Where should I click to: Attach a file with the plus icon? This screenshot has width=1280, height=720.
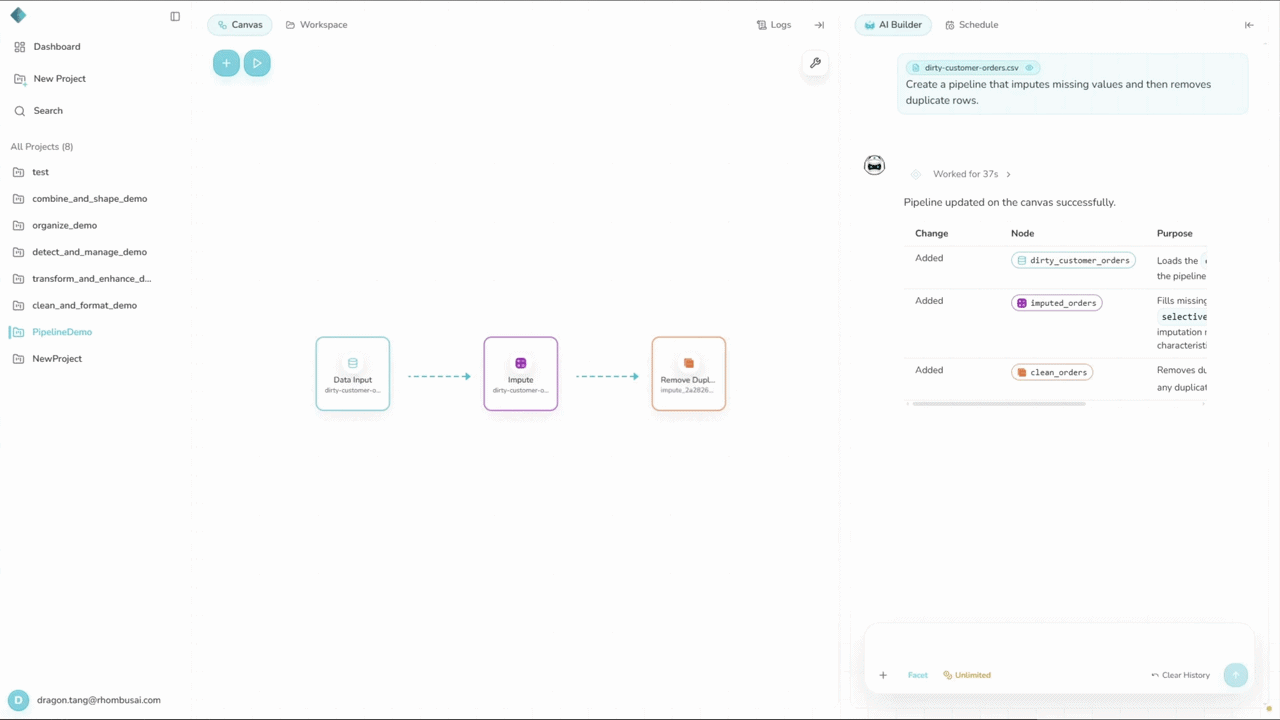[x=883, y=675]
